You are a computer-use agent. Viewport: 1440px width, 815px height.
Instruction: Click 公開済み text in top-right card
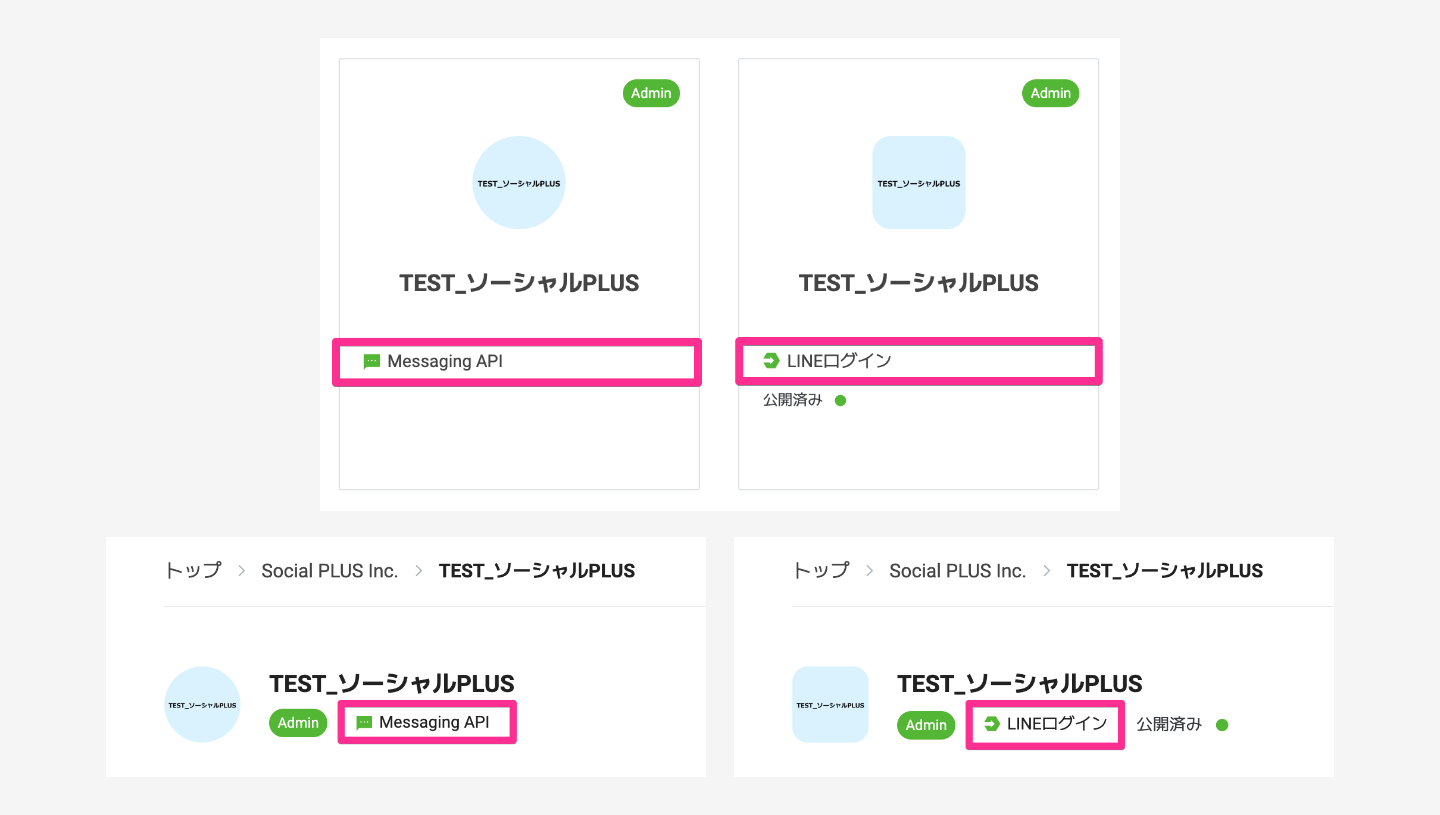pos(793,400)
